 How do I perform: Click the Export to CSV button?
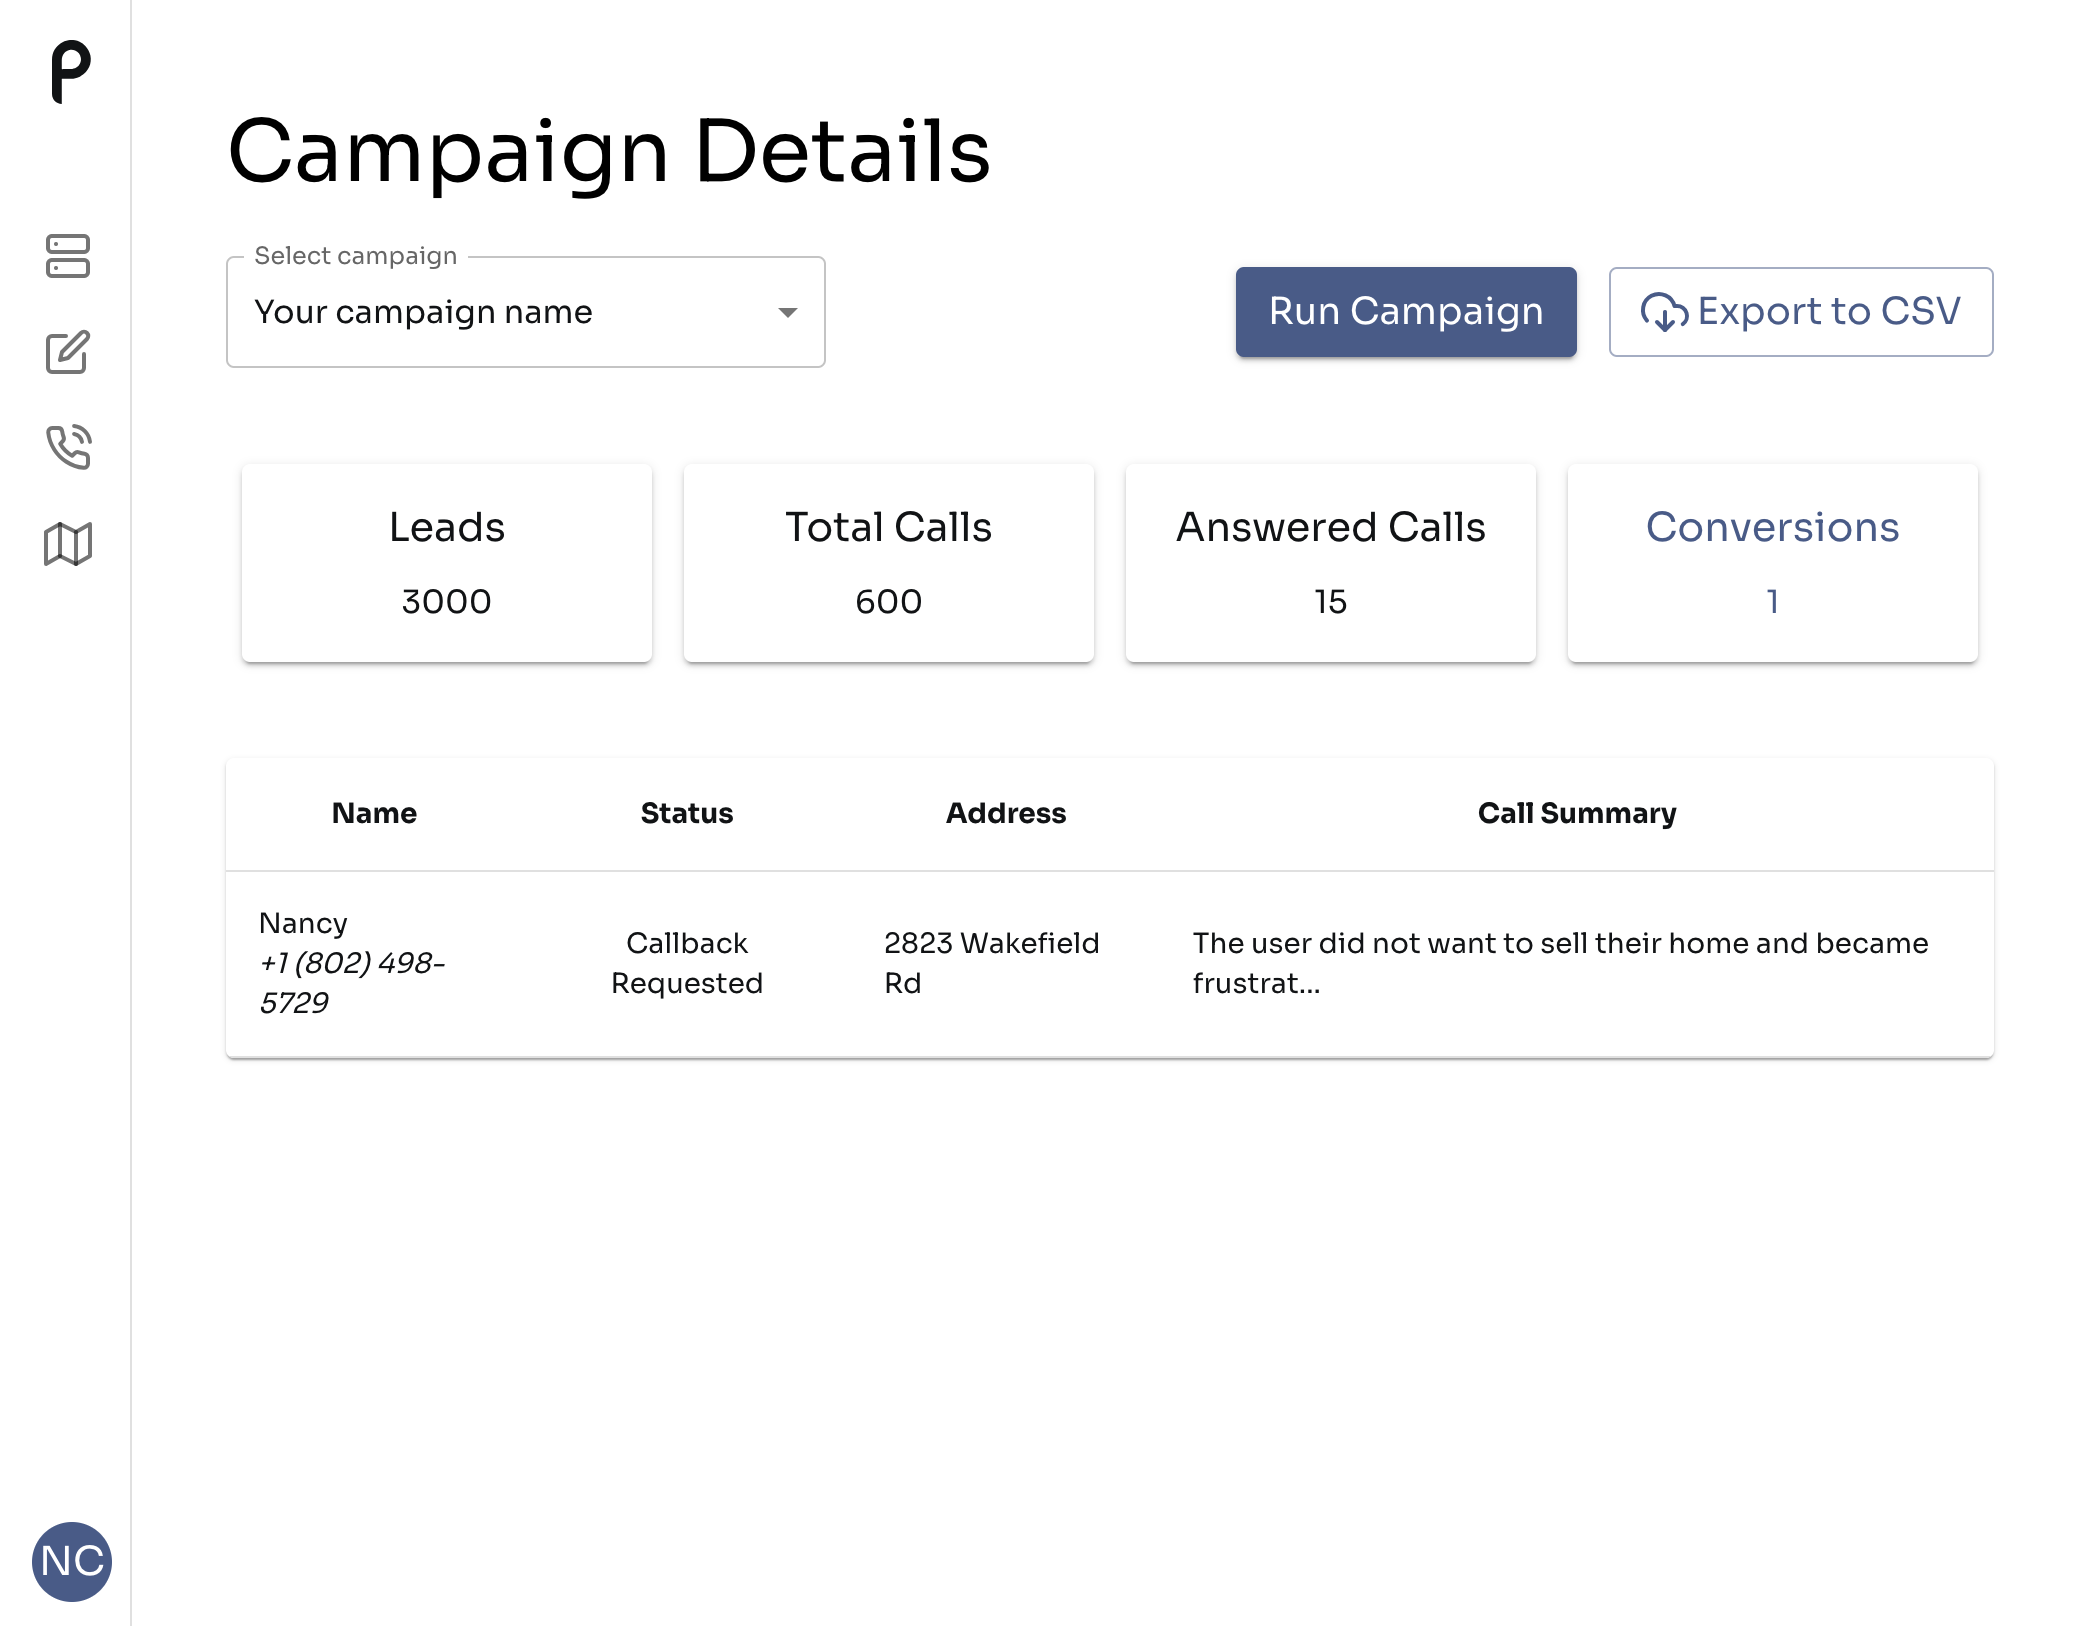1800,312
